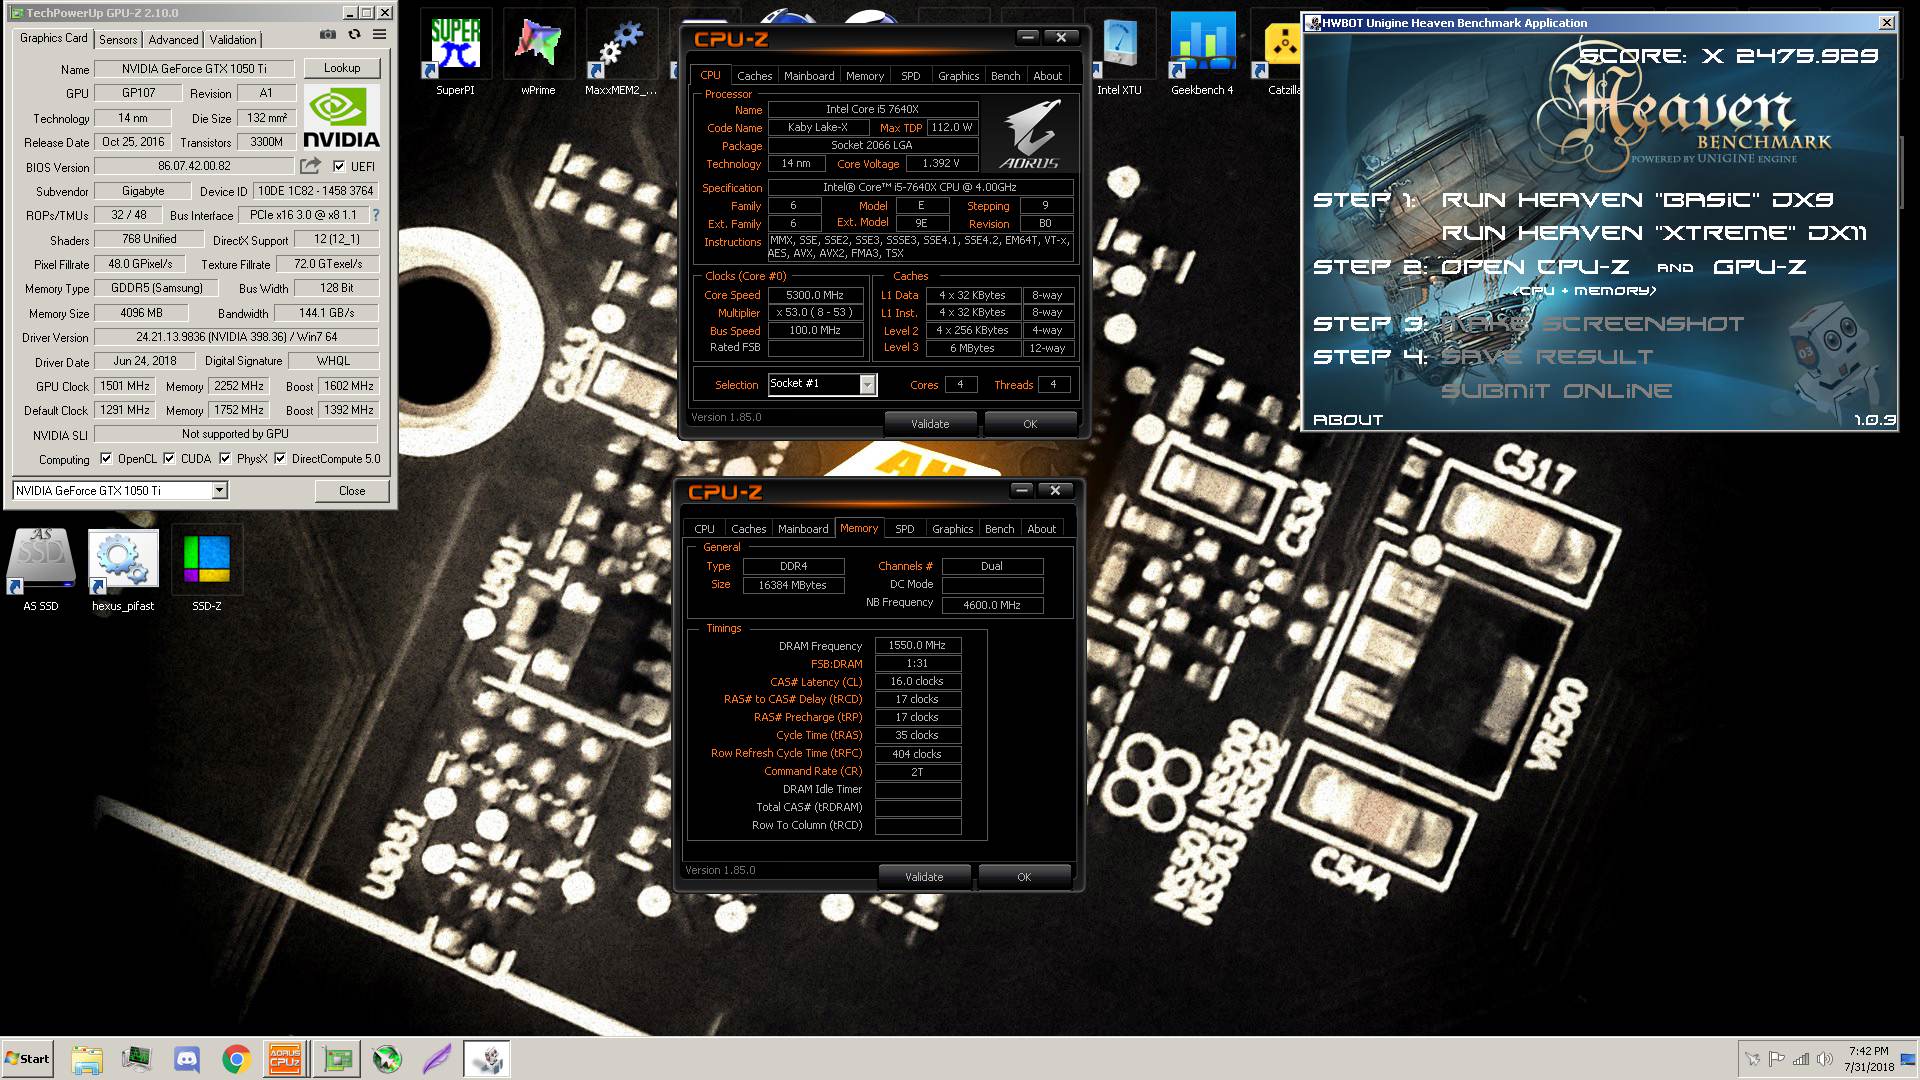
Task: Click the GPU-Z refresh icon
Action: tap(354, 35)
